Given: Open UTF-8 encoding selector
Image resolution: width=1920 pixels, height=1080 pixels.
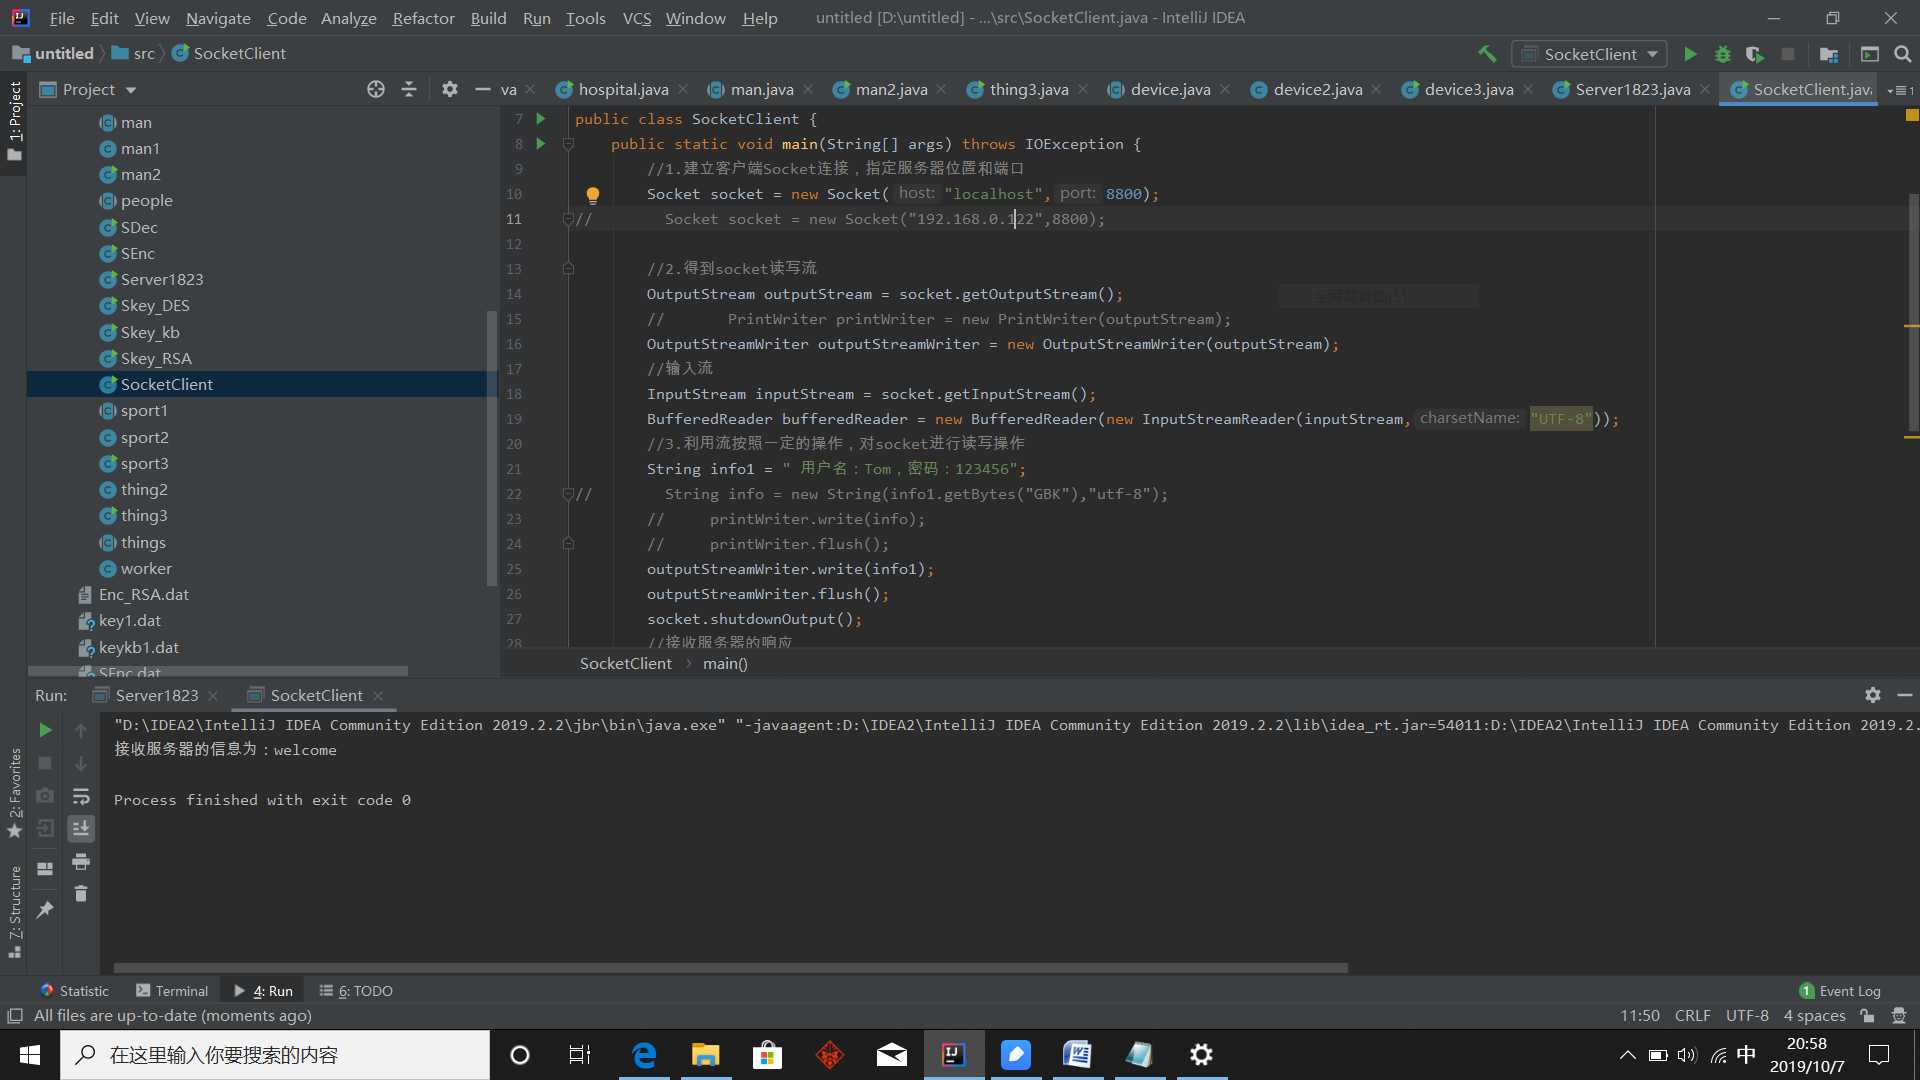Looking at the screenshot, I should [x=1747, y=1015].
